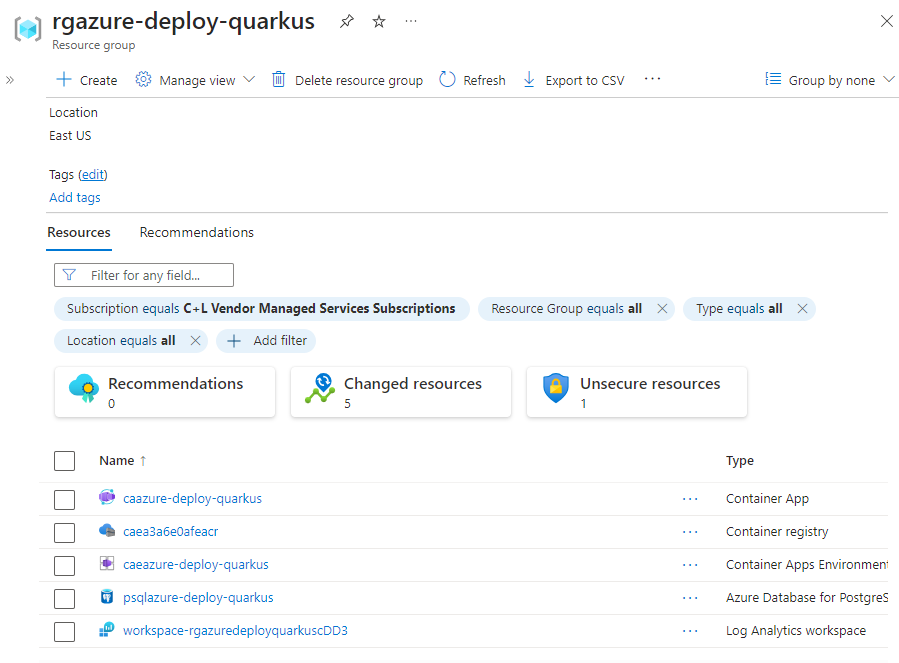This screenshot has height=663, width=899.
Task: Click the Container registry icon for caea3a6e0afeacr
Action: (x=107, y=532)
